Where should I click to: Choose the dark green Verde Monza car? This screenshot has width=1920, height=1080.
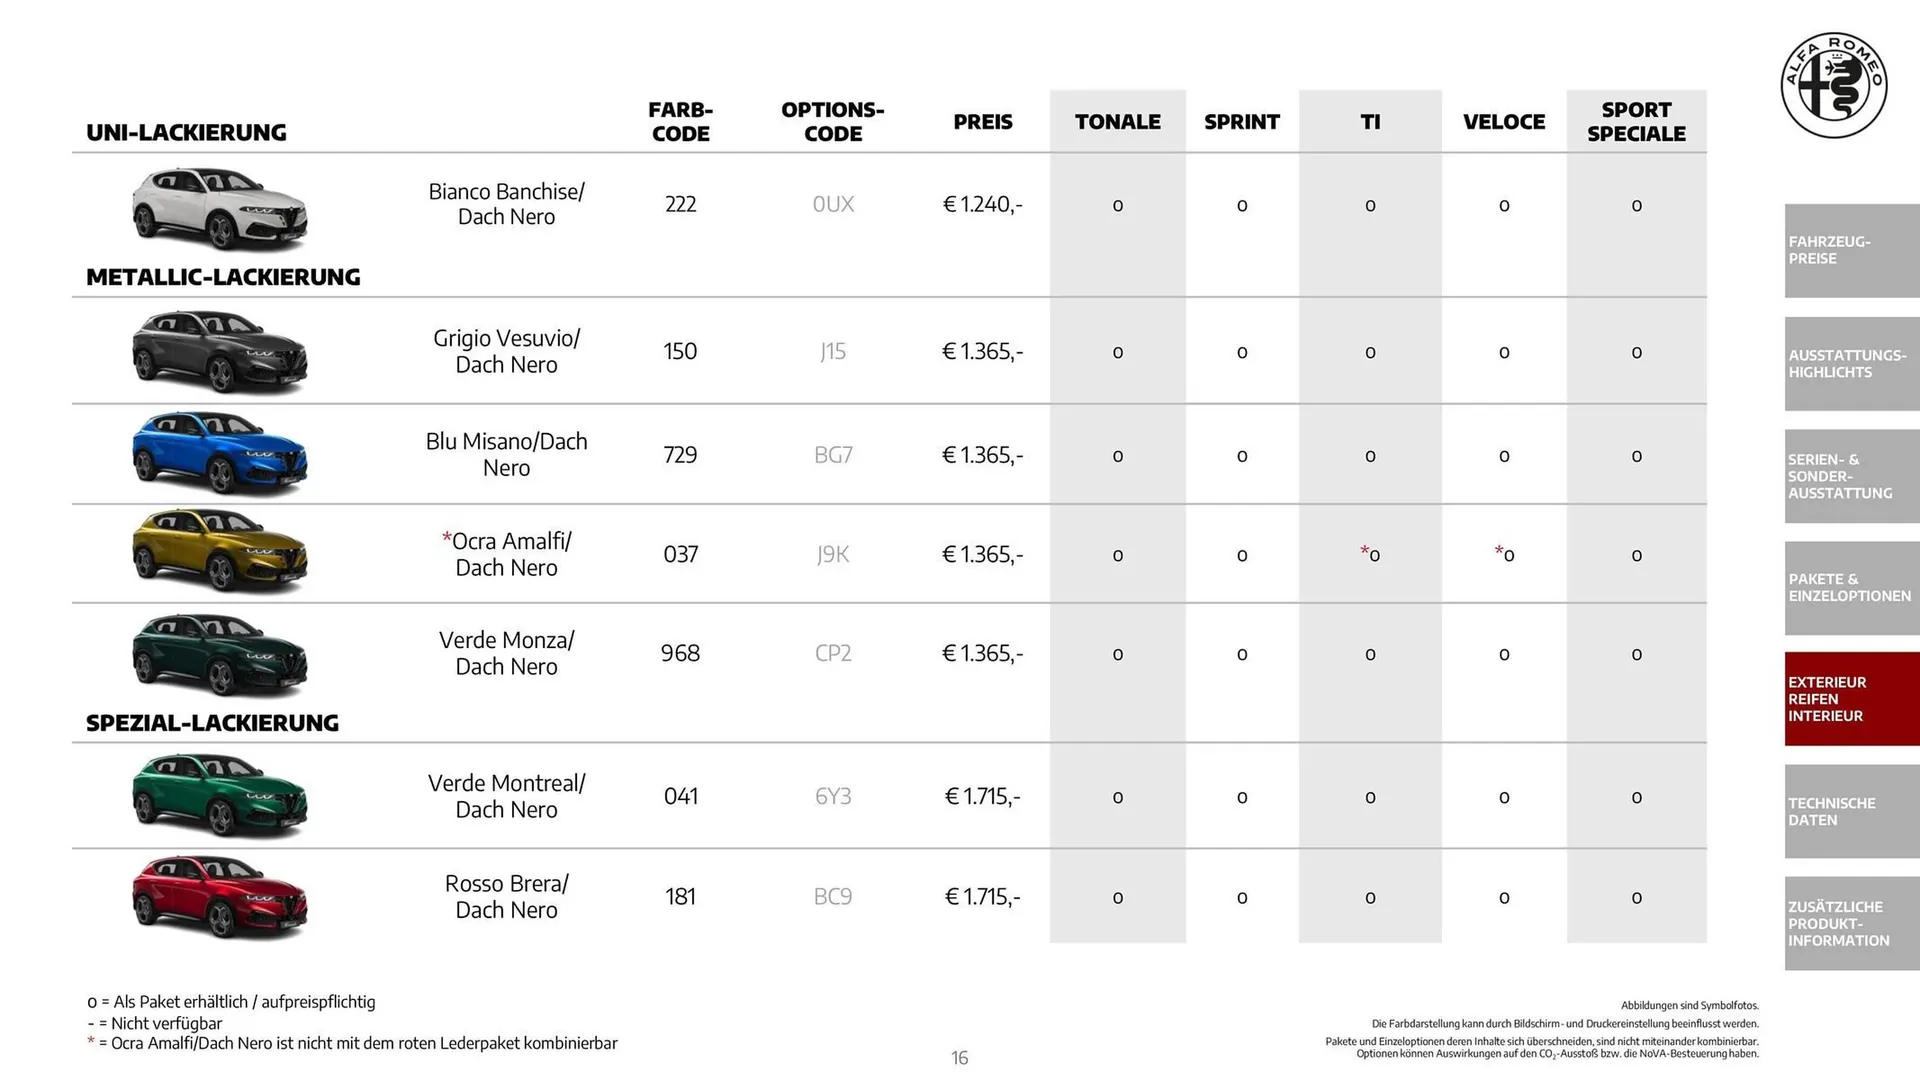220,654
